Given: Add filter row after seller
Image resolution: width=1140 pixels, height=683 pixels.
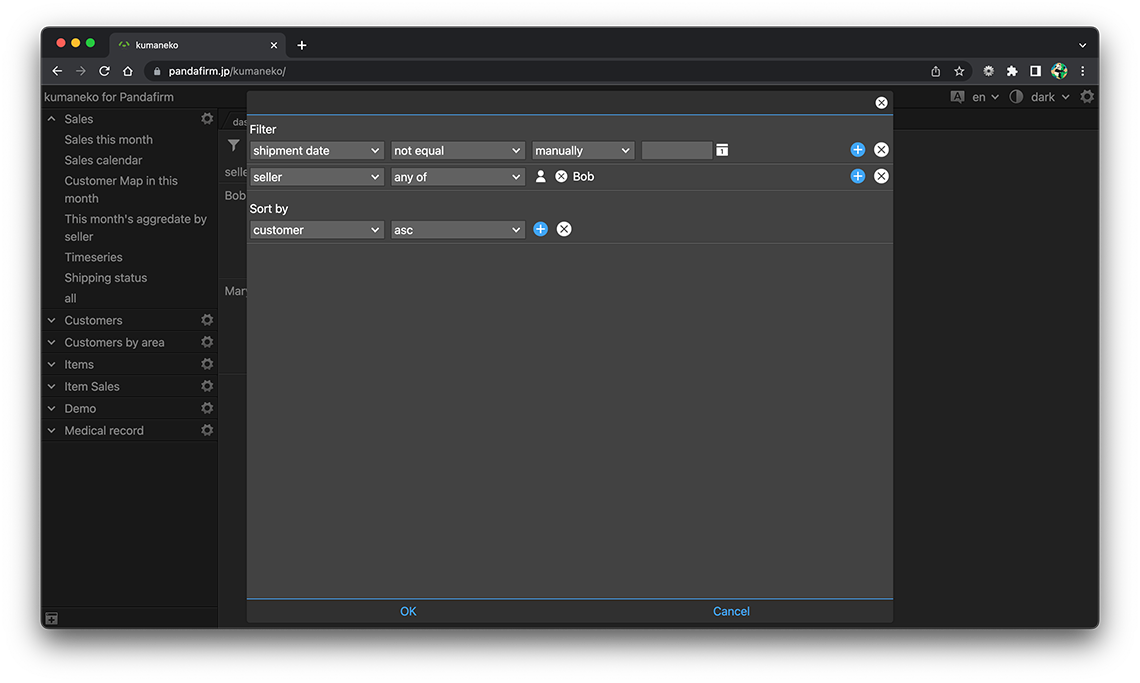Looking at the screenshot, I should [x=857, y=176].
